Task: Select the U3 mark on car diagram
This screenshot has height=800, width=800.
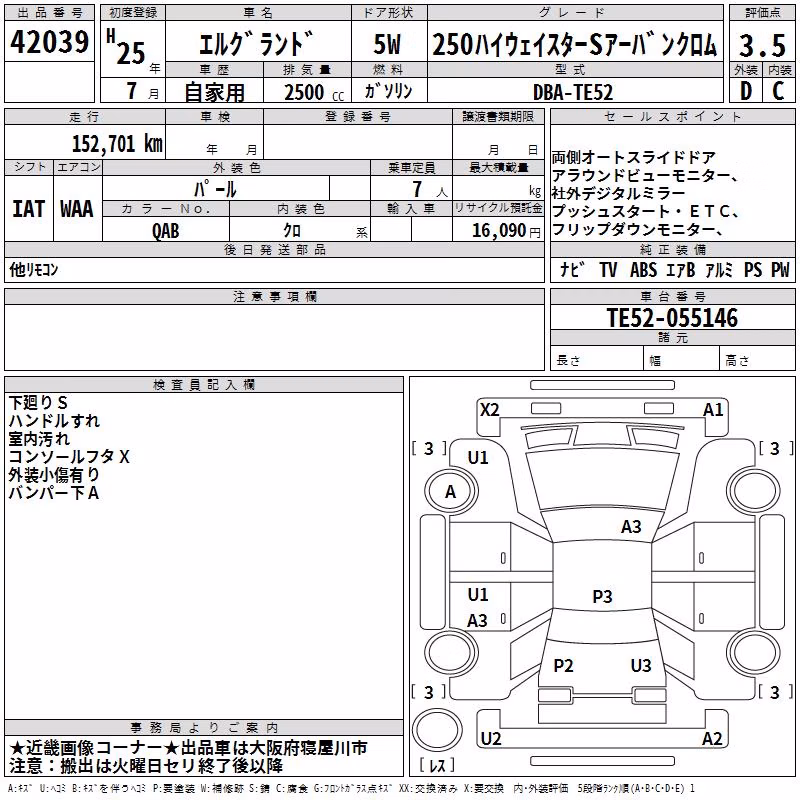Action: [x=641, y=665]
